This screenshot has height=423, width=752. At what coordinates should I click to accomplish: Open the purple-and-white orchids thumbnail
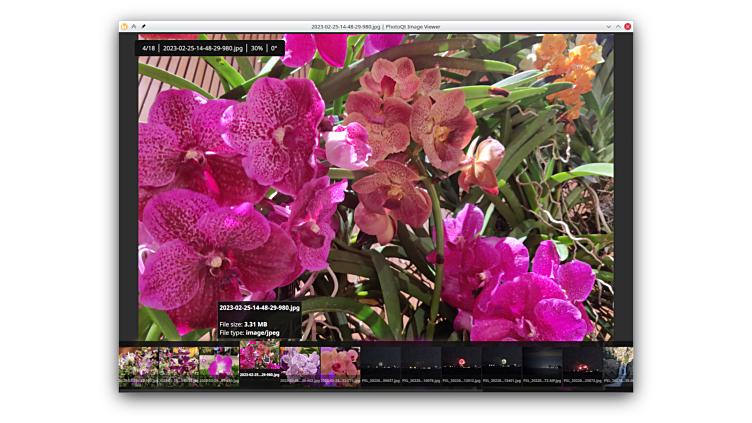(x=138, y=364)
